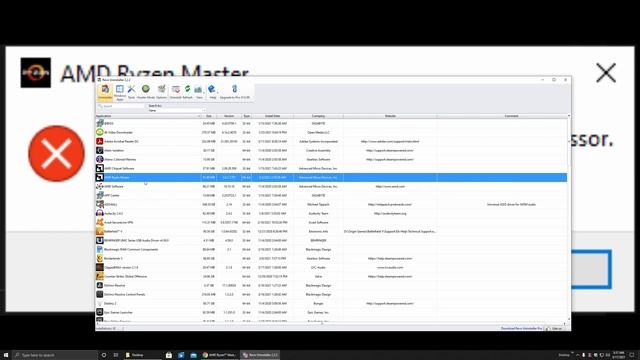Open Task View from taskbar
The width and height of the screenshot is (640, 360).
(x=116, y=355)
